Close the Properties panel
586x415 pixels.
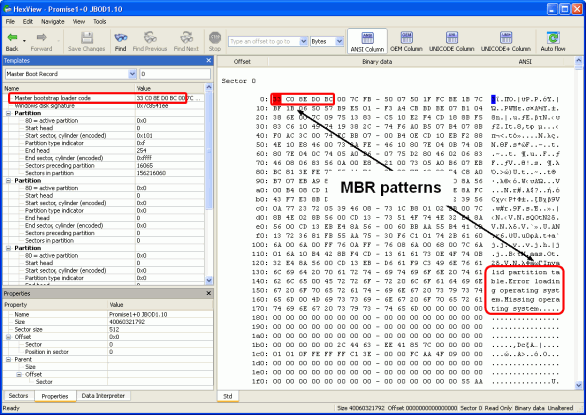pos(209,293)
